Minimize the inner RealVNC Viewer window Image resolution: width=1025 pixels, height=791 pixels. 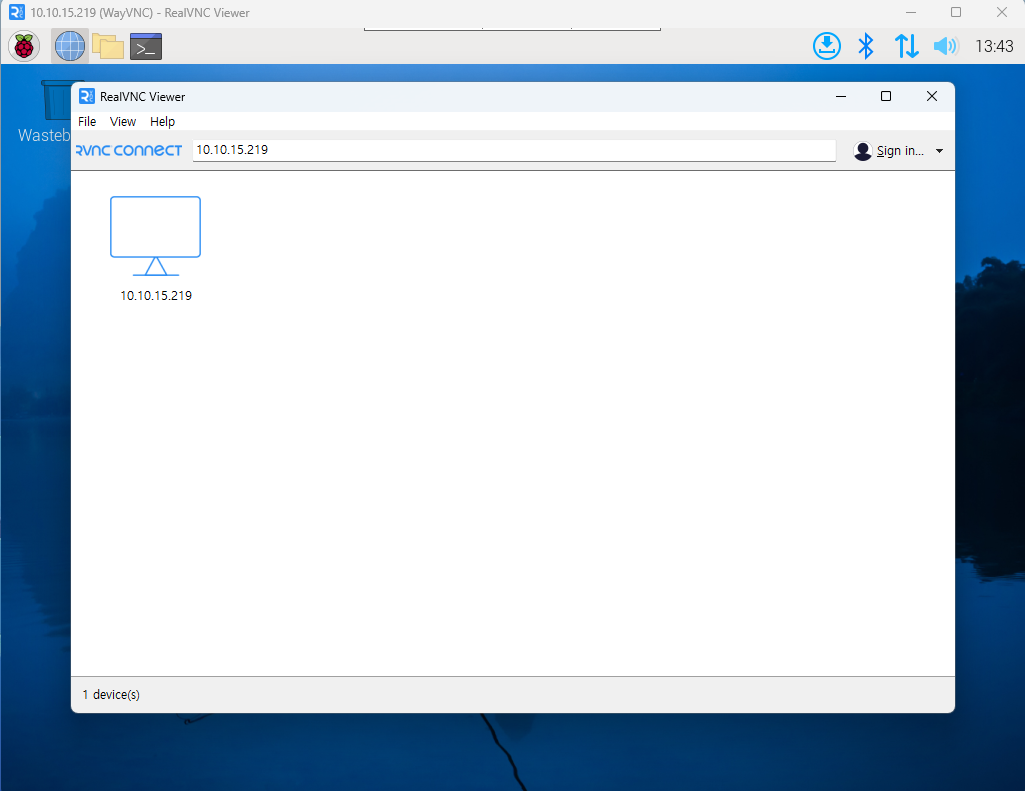click(x=841, y=97)
